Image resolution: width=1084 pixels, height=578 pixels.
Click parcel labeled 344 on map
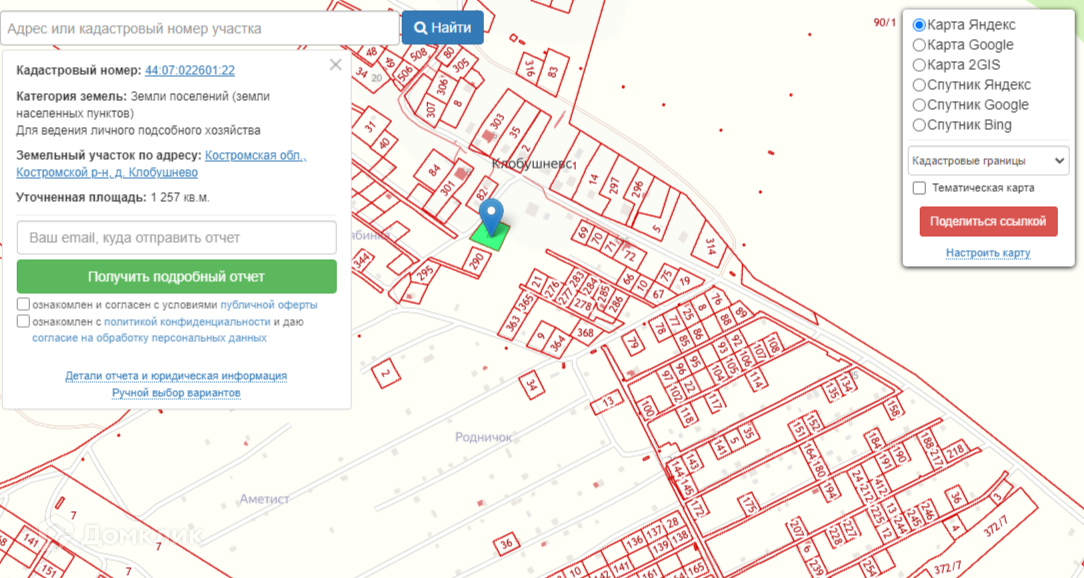click(x=362, y=262)
